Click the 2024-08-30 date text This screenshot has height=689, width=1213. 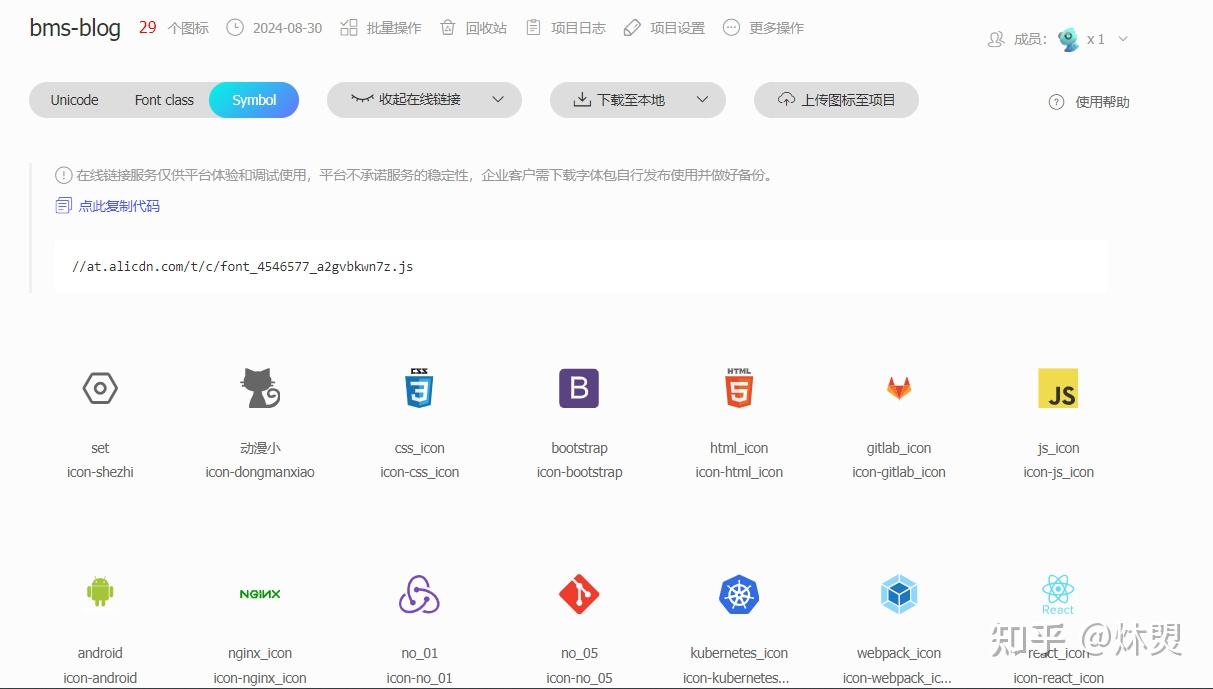pyautogui.click(x=287, y=28)
